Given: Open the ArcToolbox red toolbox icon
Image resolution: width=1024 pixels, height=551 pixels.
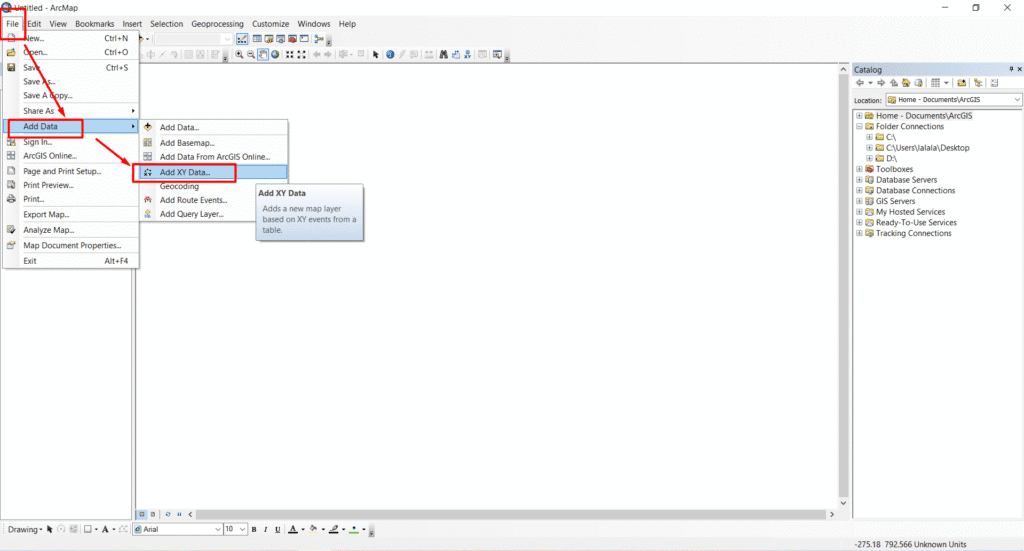Looking at the screenshot, I should (293, 39).
